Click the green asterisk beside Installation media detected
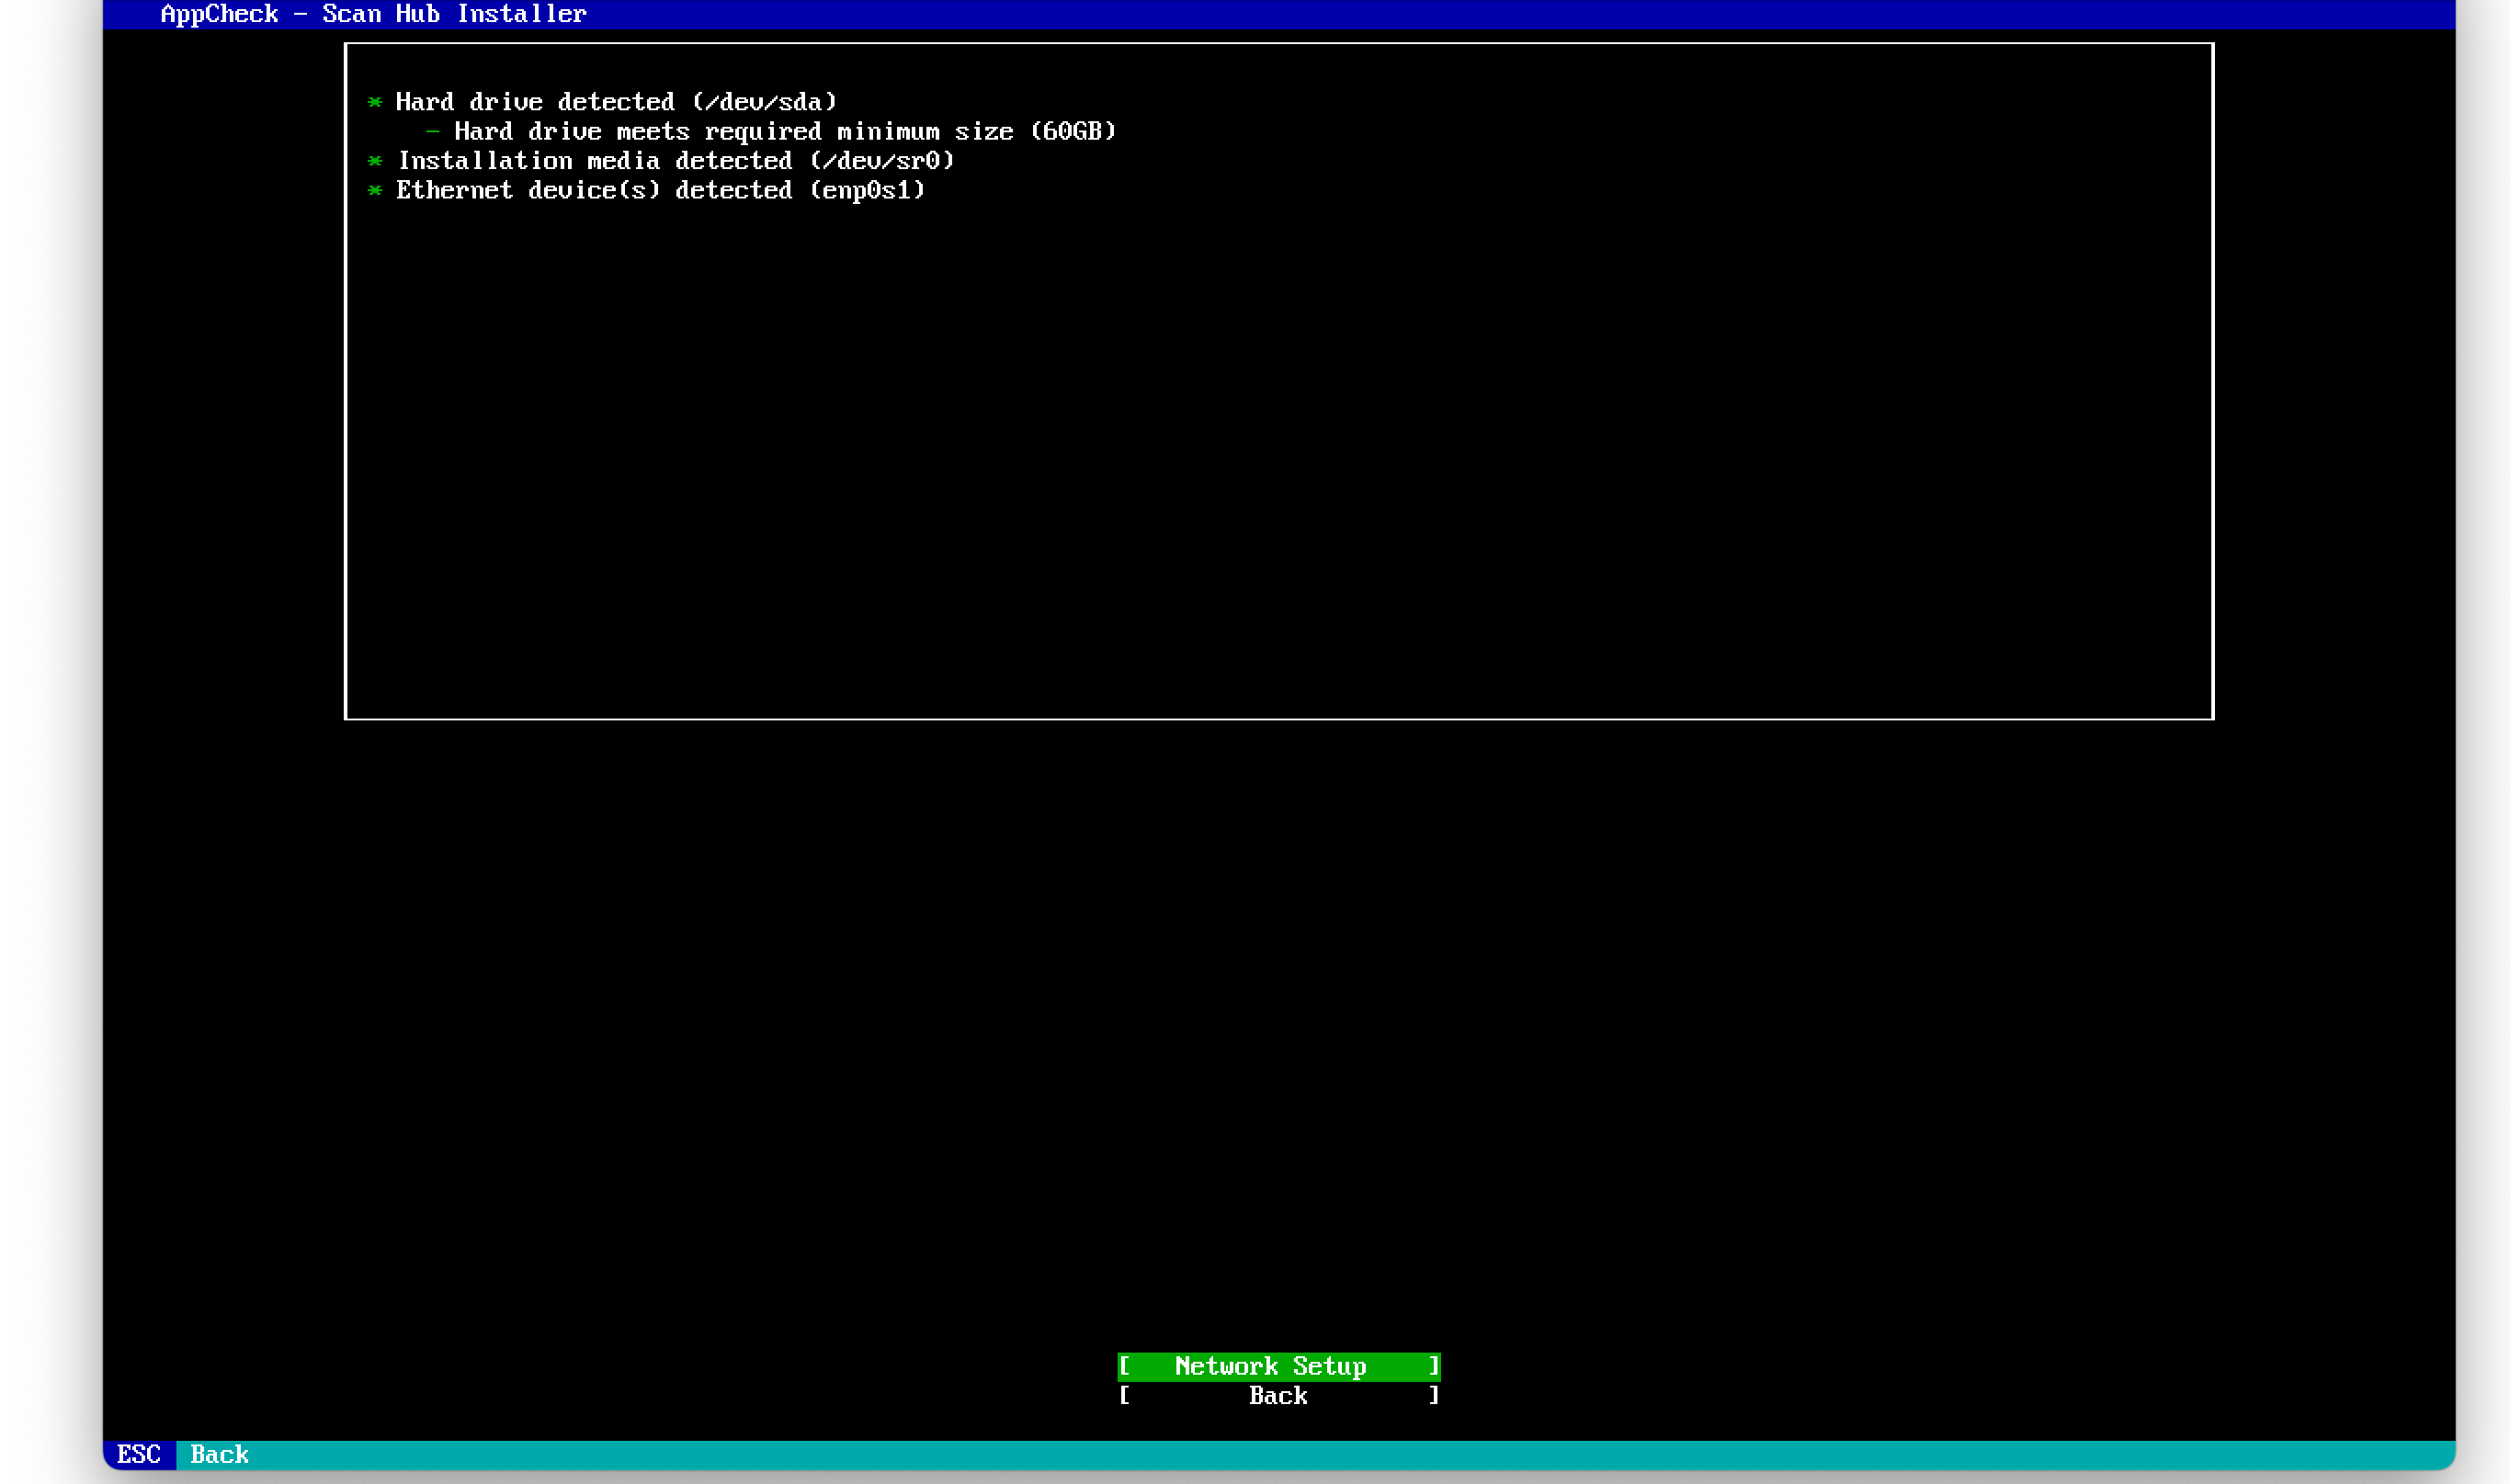 [x=375, y=161]
